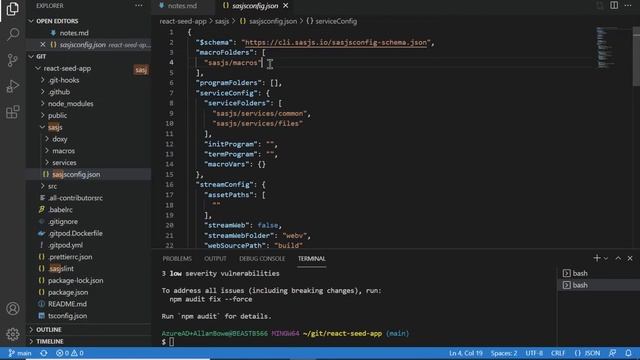Collapse the GIT workspace section

88,56
